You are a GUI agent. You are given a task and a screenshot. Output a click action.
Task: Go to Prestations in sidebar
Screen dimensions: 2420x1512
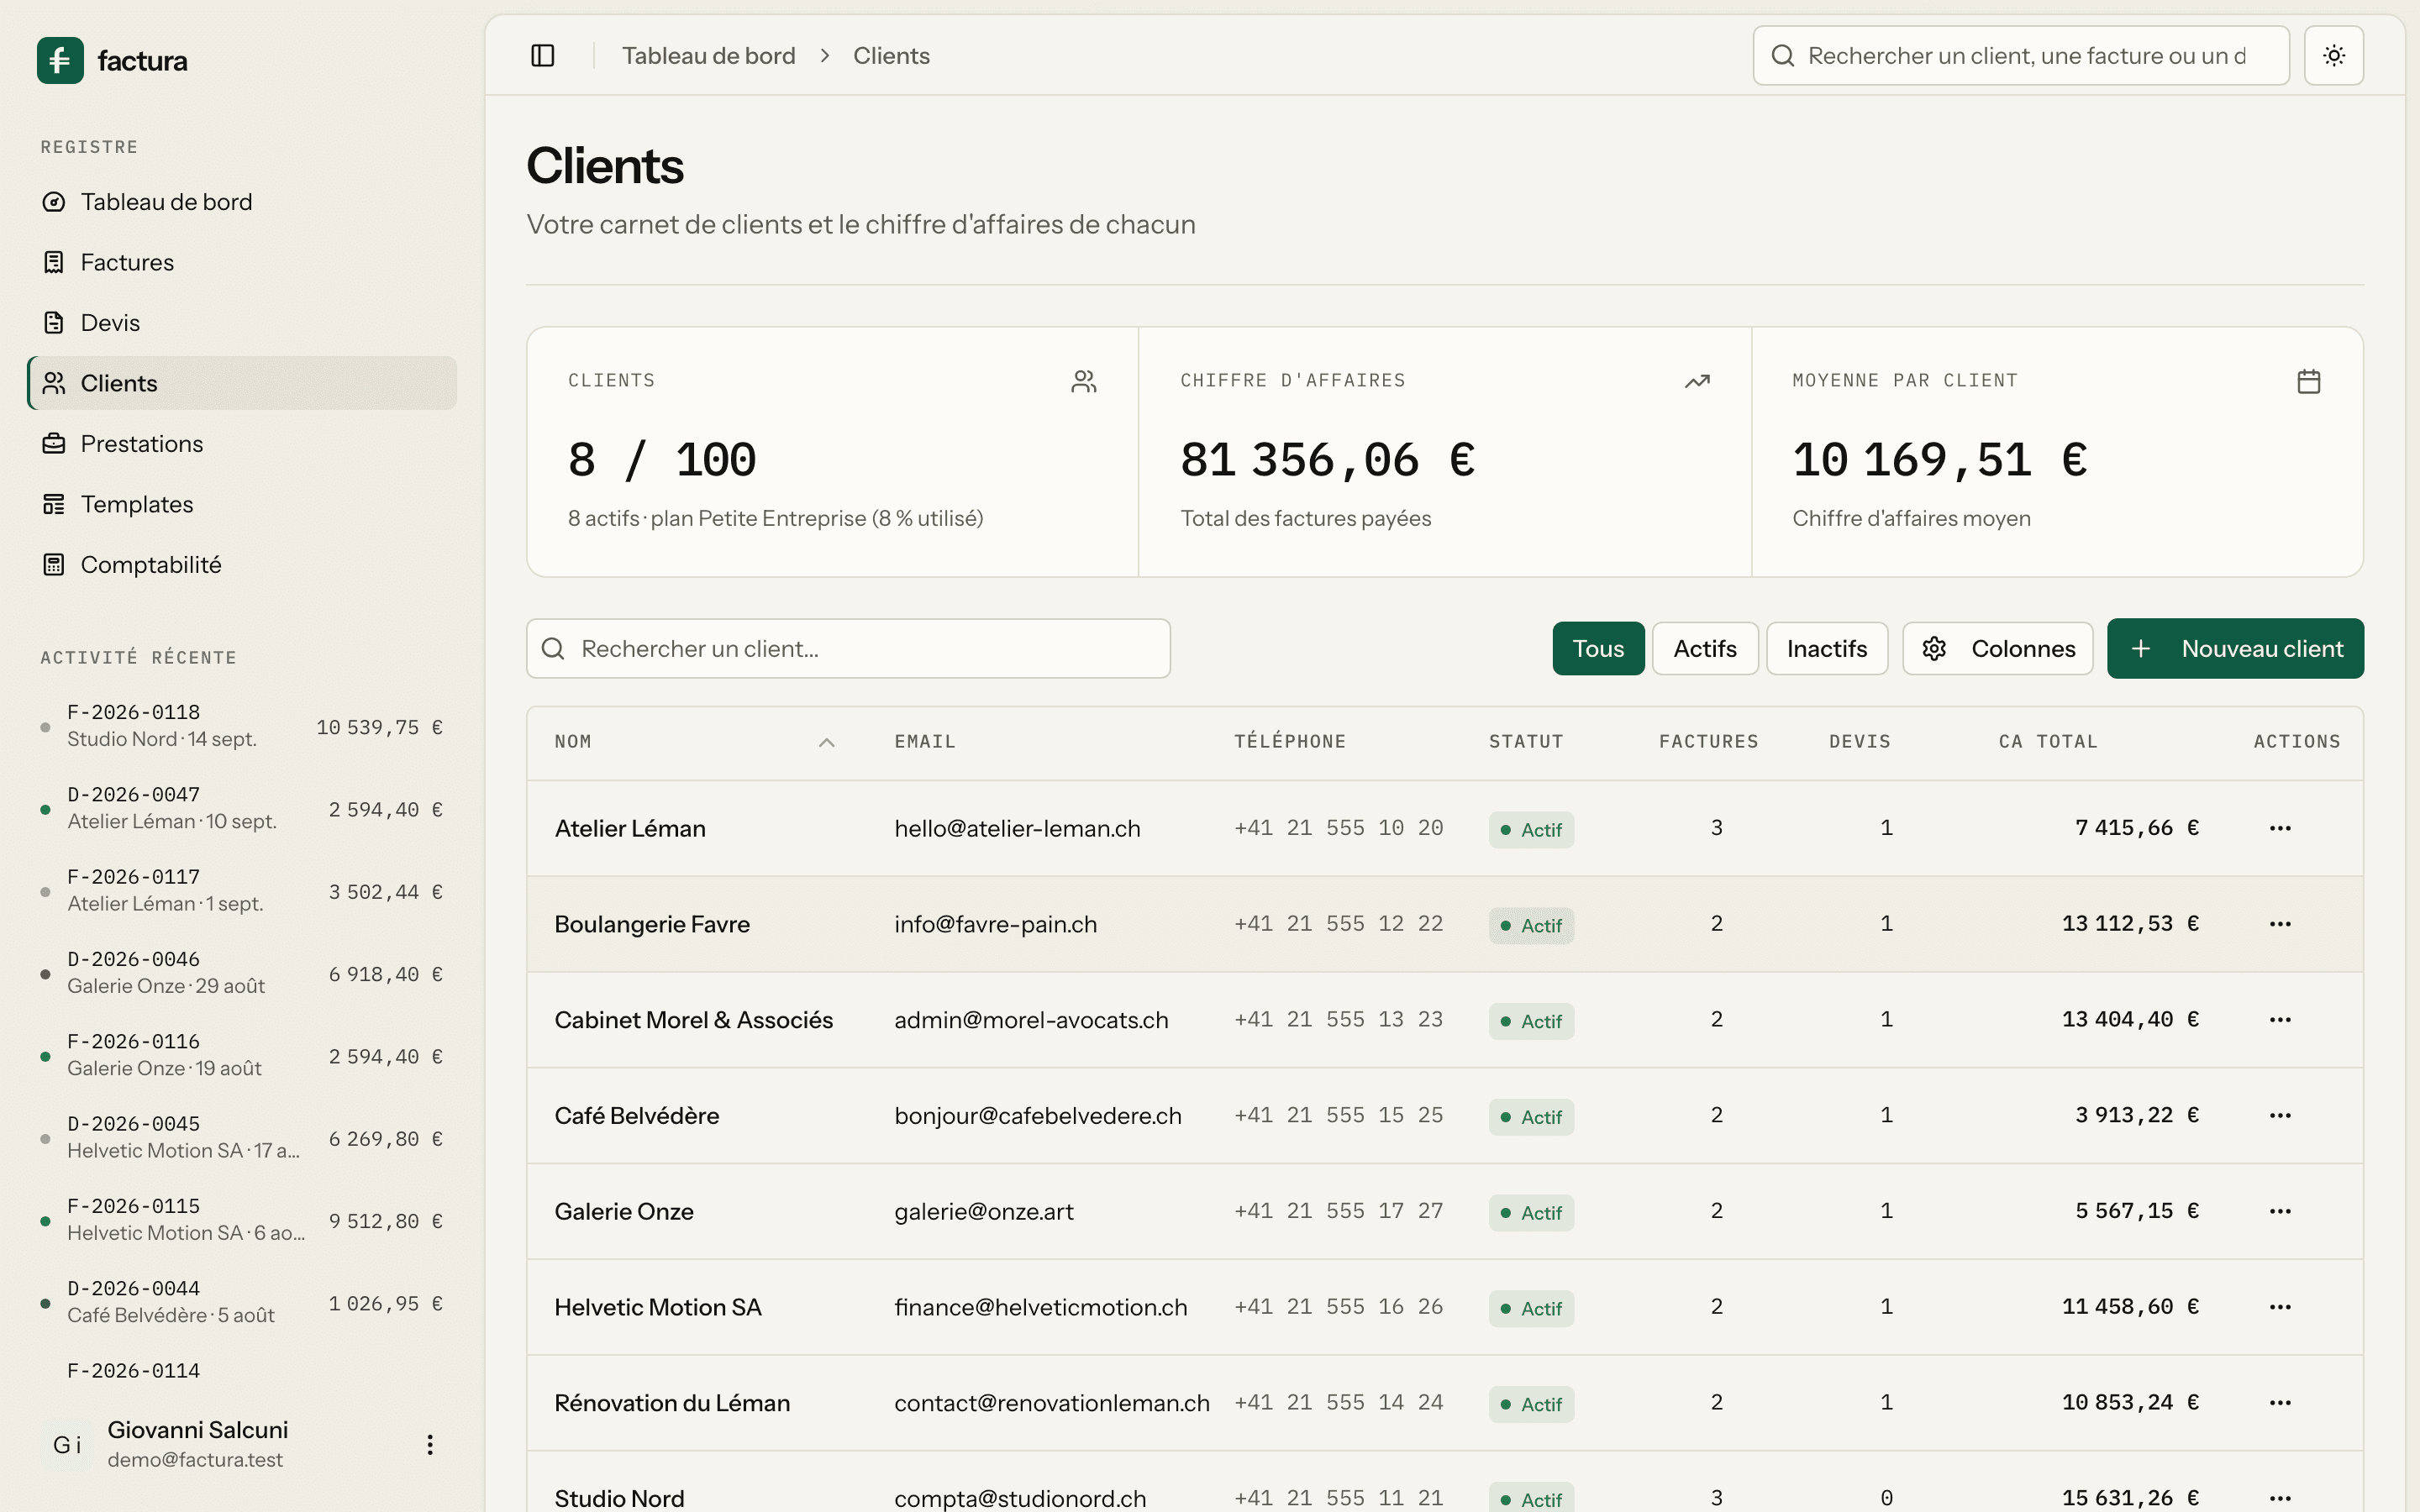tap(242, 444)
